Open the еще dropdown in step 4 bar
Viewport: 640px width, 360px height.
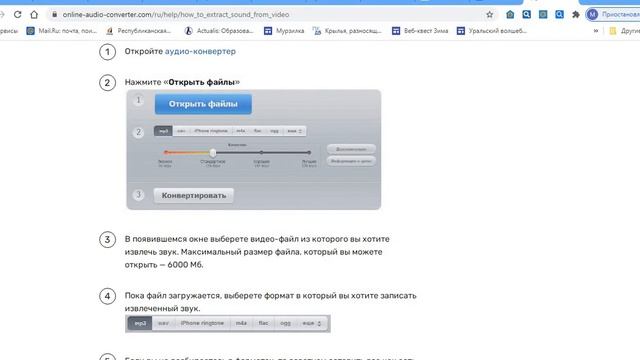tap(312, 323)
